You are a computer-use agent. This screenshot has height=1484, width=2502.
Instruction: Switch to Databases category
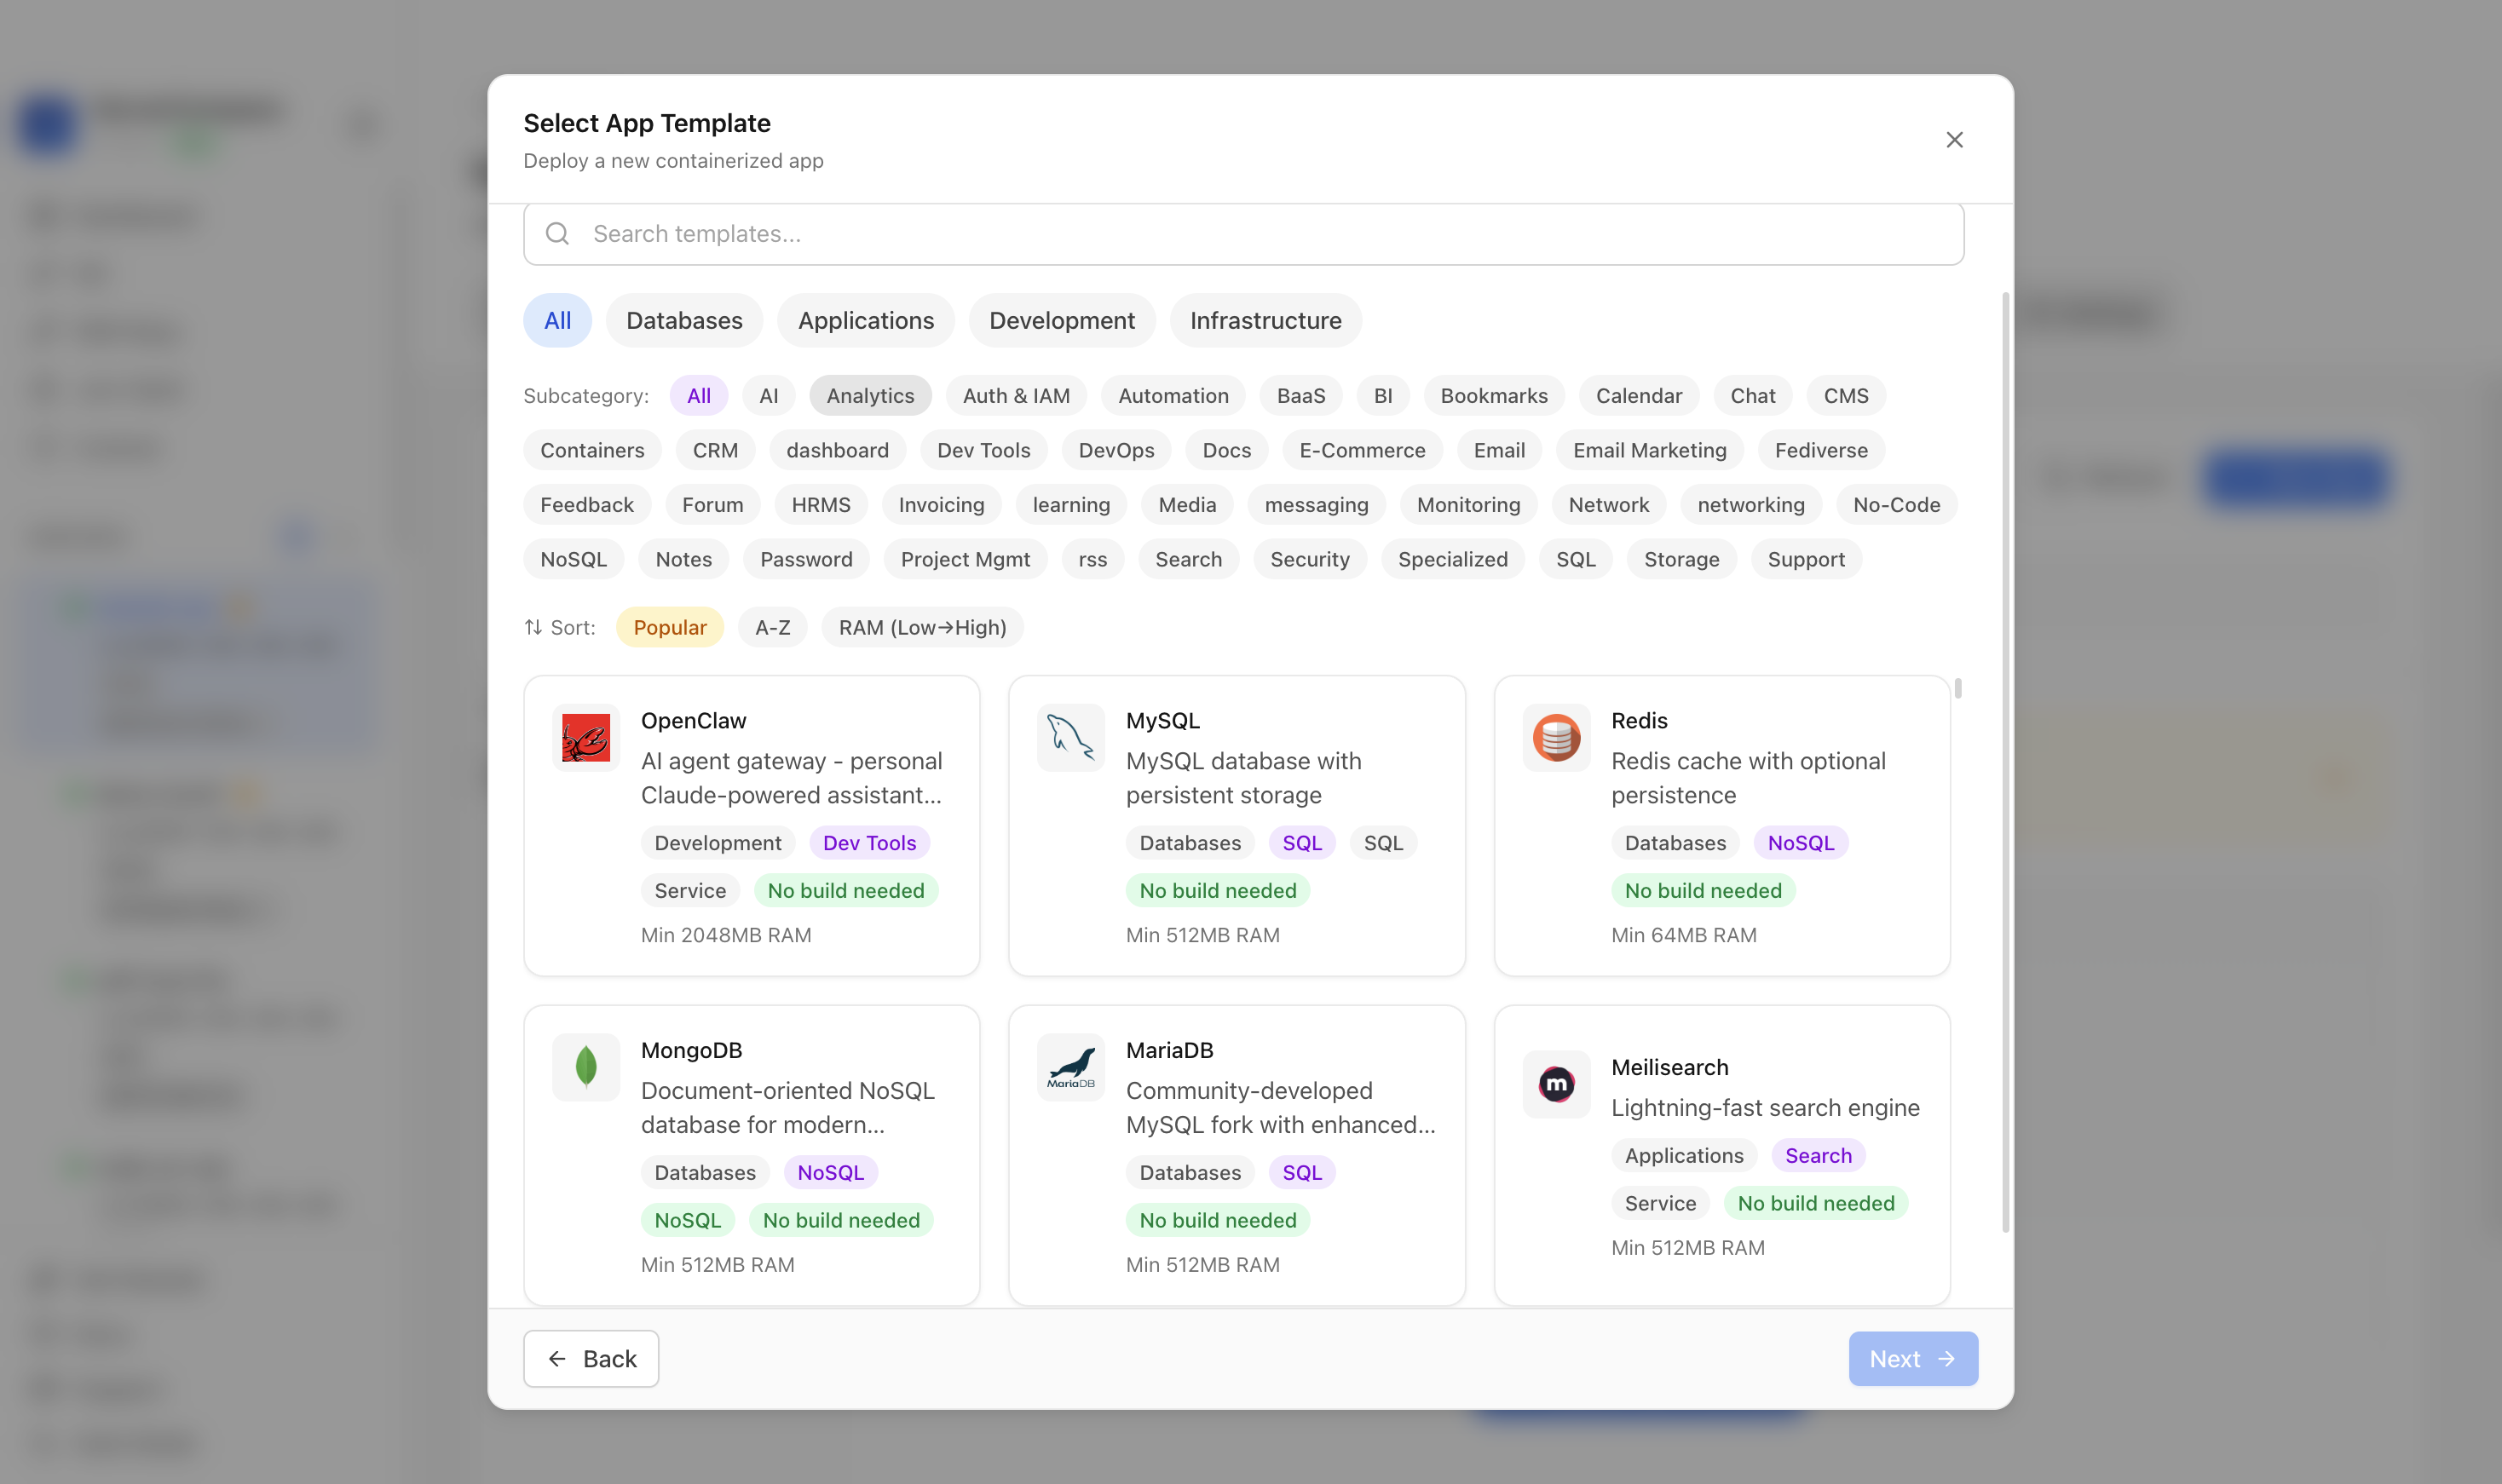(x=684, y=321)
